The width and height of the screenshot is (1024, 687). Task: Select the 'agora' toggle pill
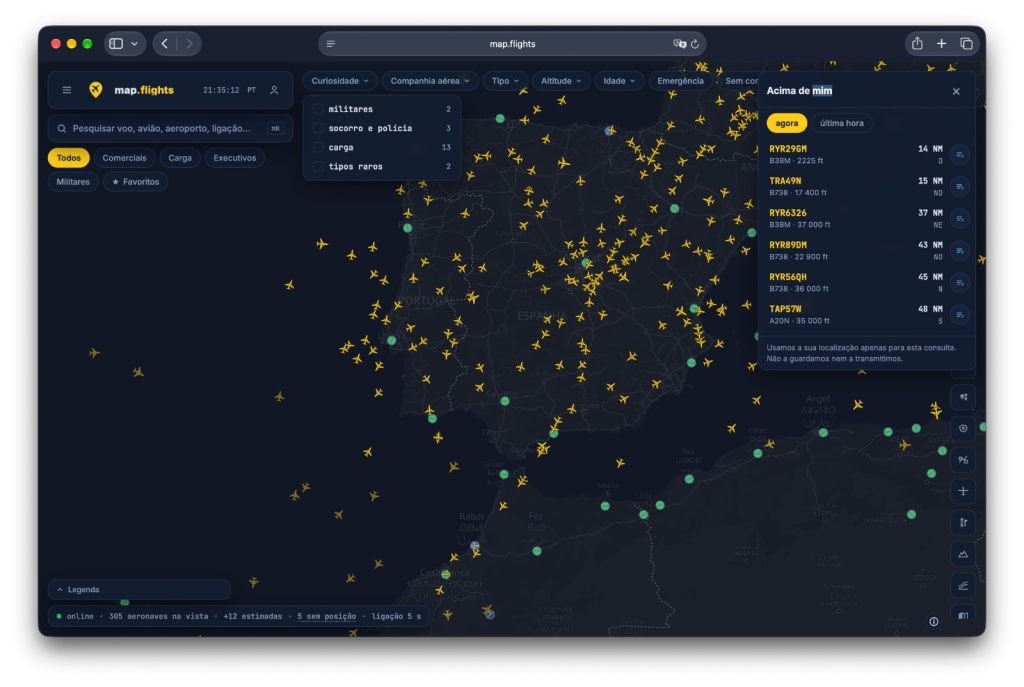(x=786, y=123)
